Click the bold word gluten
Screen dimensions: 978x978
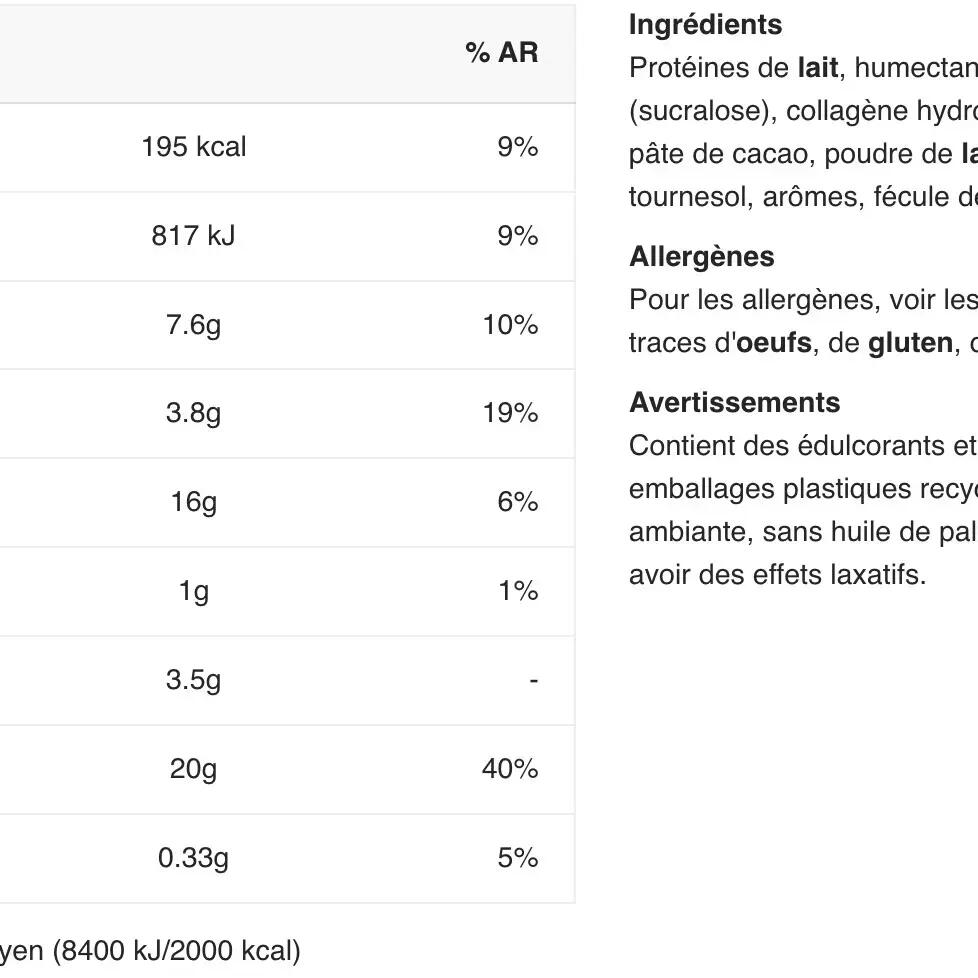click(x=910, y=343)
